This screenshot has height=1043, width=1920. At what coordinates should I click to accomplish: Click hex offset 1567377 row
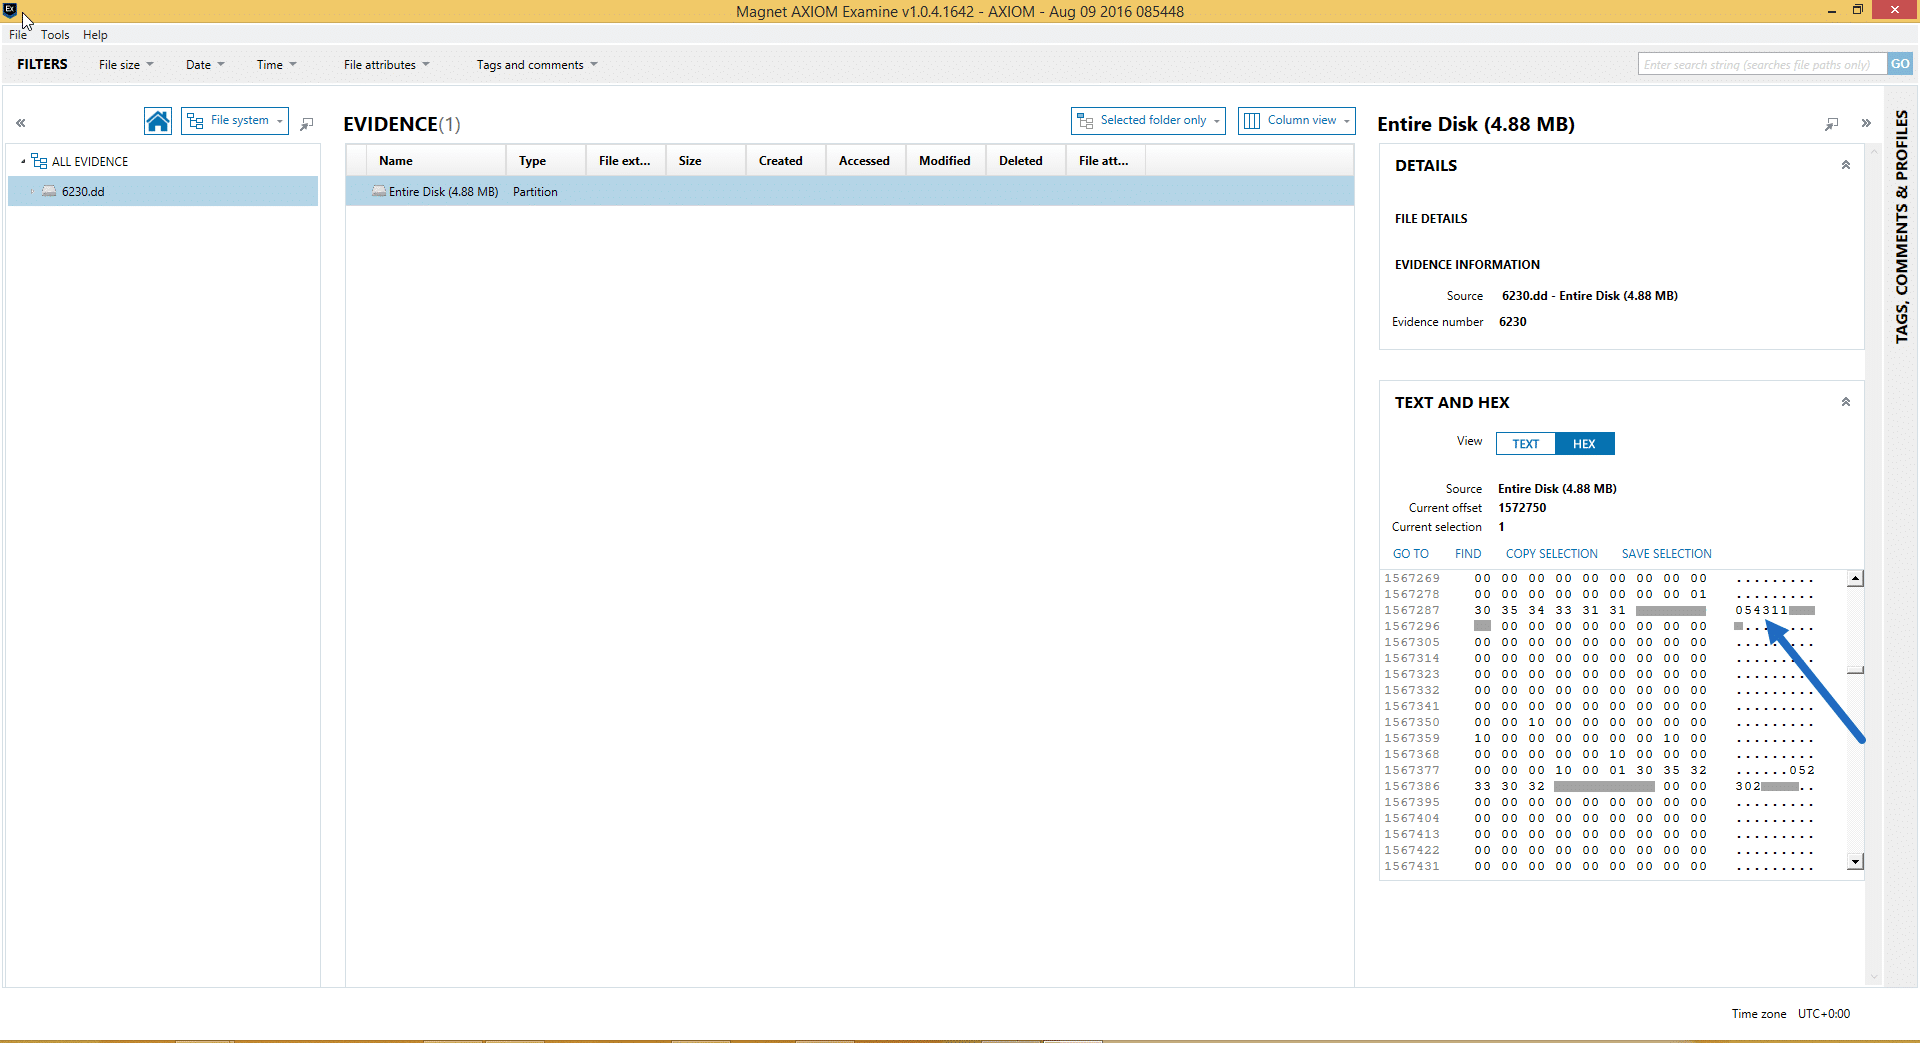[x=1600, y=770]
